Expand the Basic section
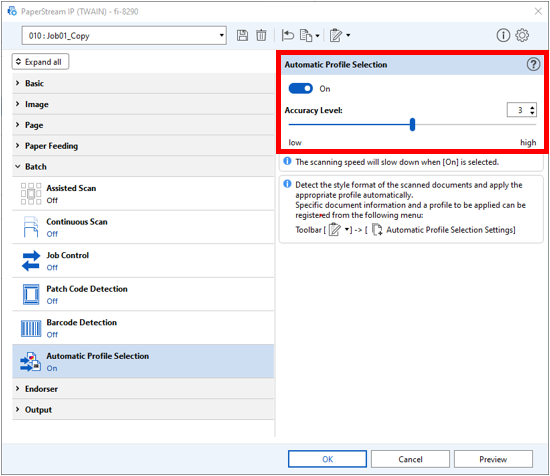Image resolution: width=550 pixels, height=476 pixels. (x=143, y=83)
